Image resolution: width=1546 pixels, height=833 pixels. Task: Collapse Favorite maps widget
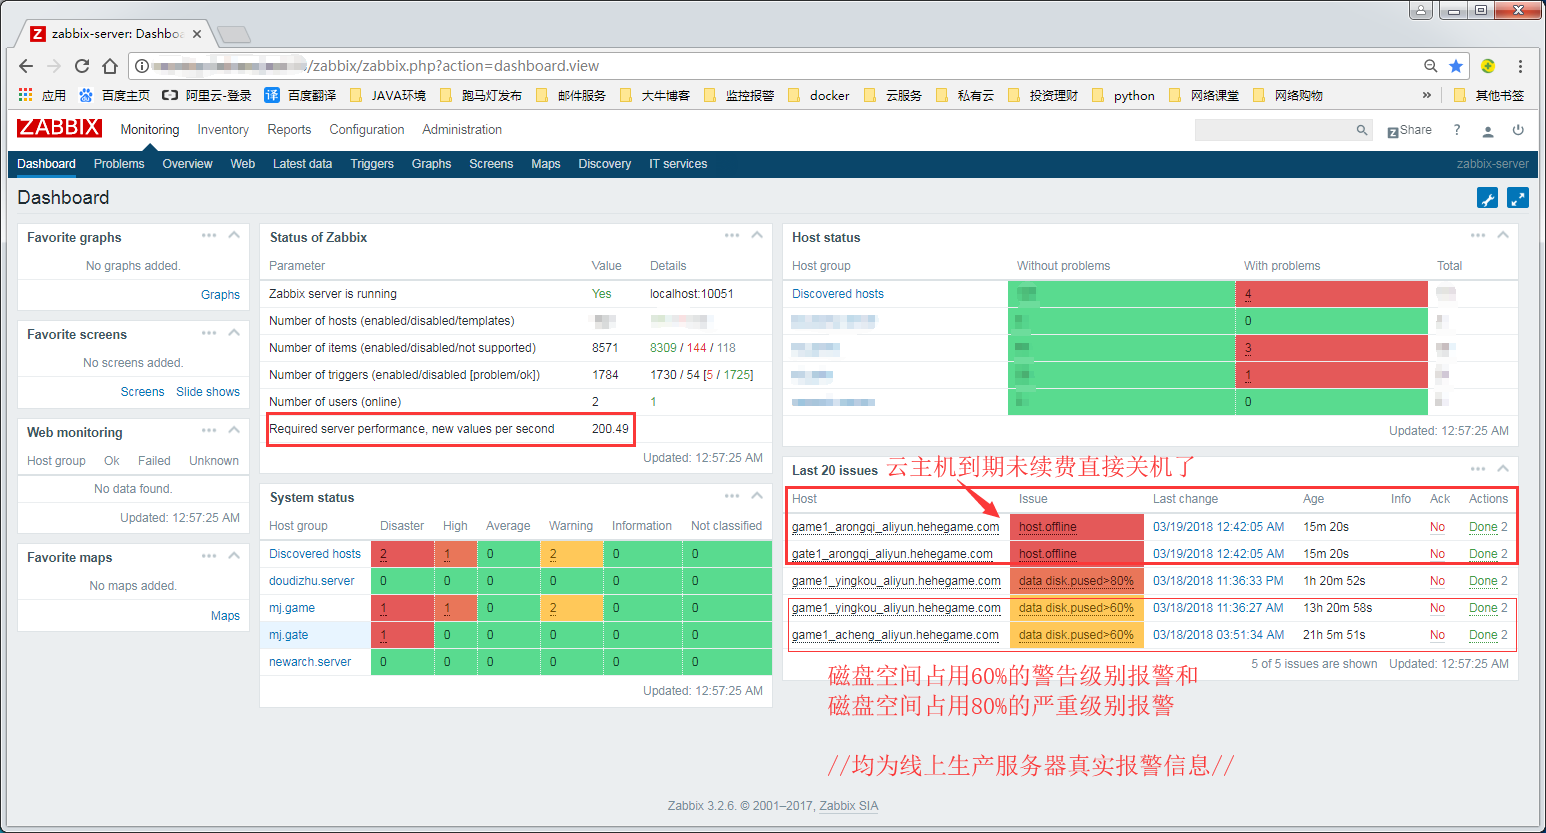click(234, 556)
